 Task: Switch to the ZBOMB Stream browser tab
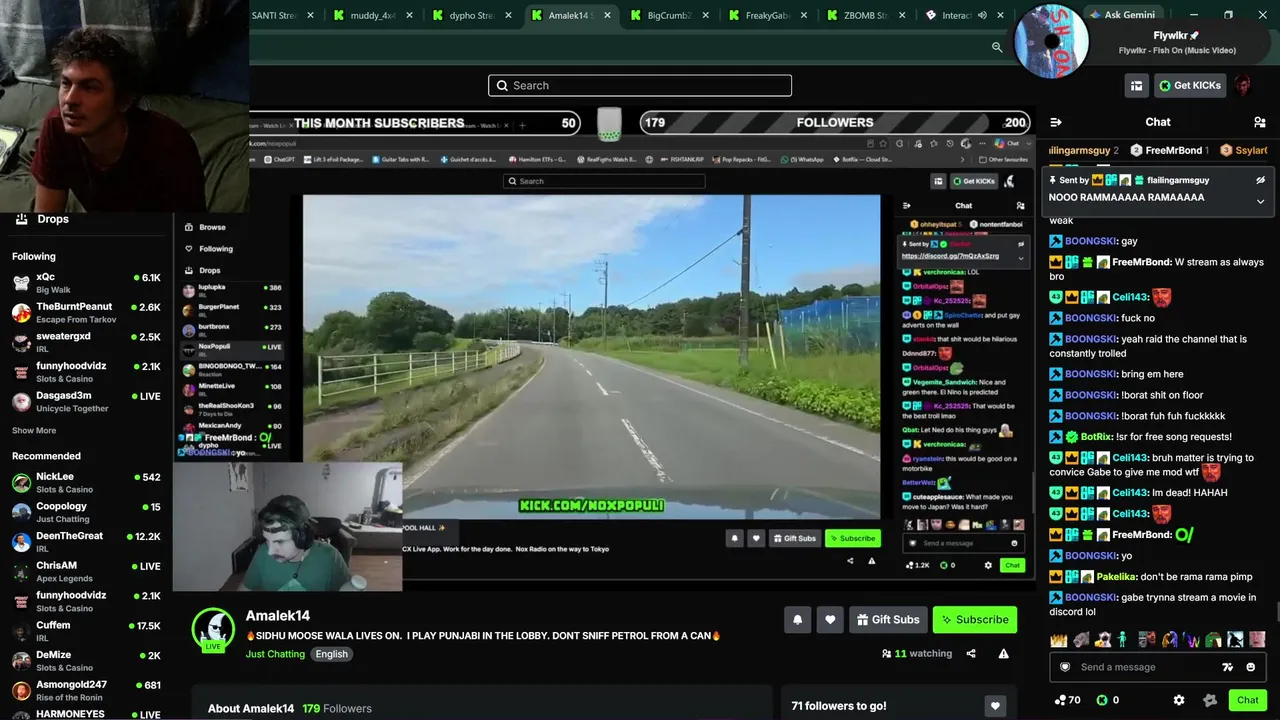[865, 15]
